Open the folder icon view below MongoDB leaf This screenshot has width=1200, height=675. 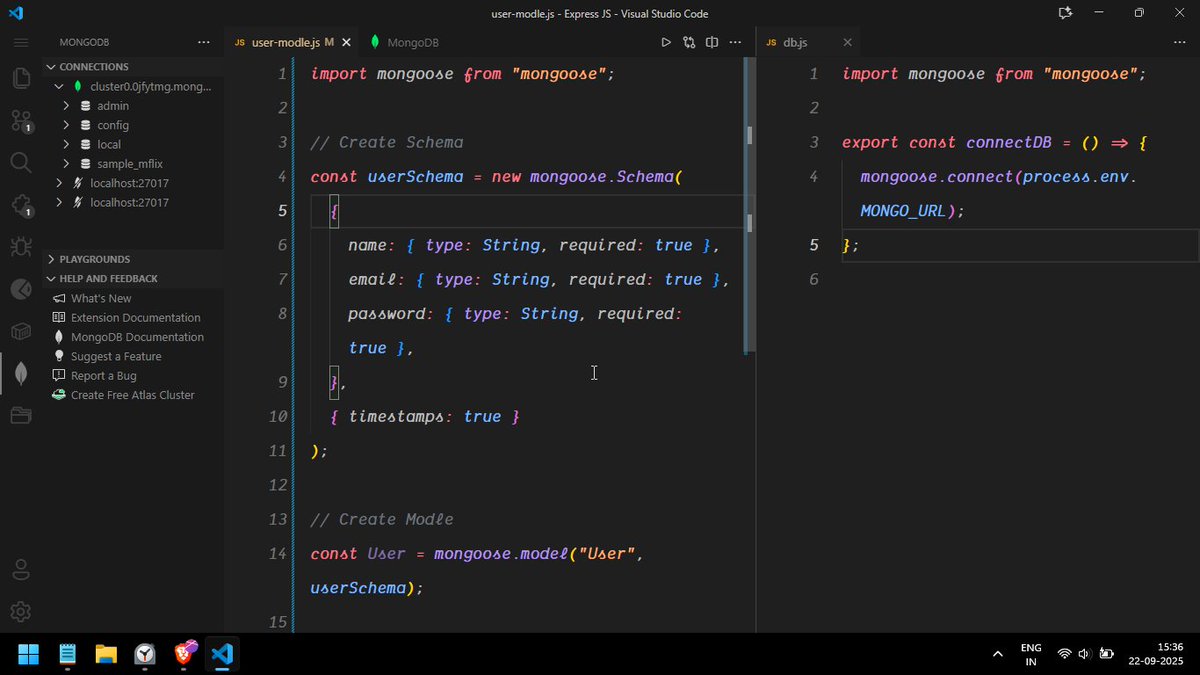(x=21, y=415)
